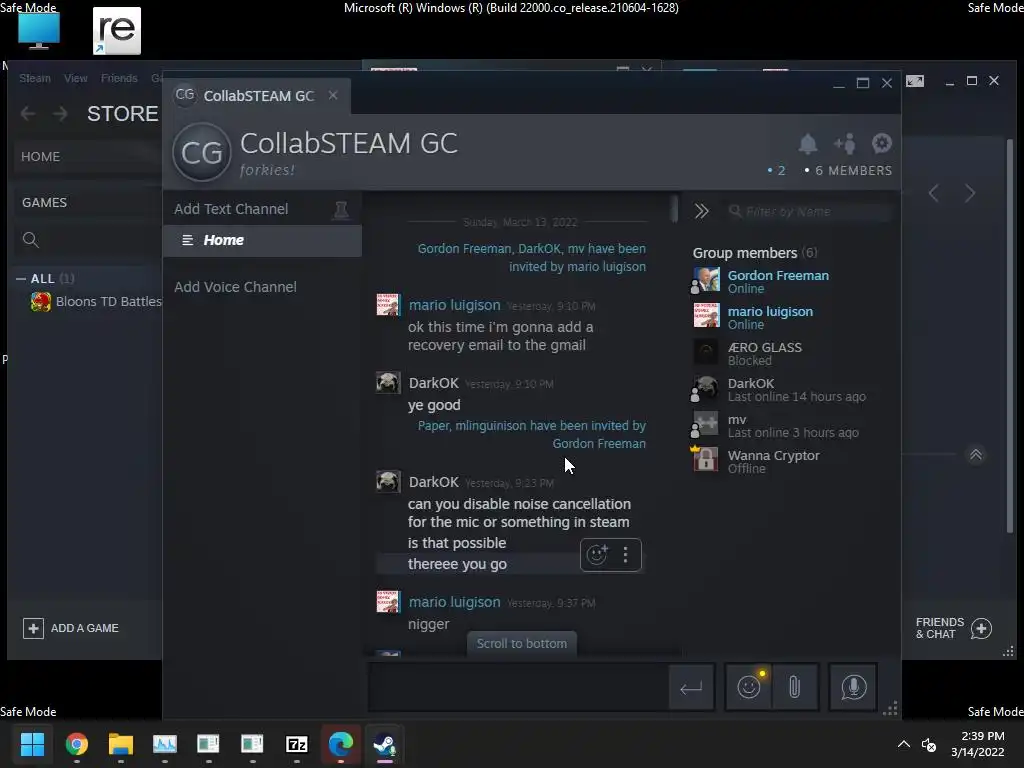This screenshot has height=768, width=1024.
Task: Click the pin icon beside Add Text Channel
Action: [x=341, y=210]
